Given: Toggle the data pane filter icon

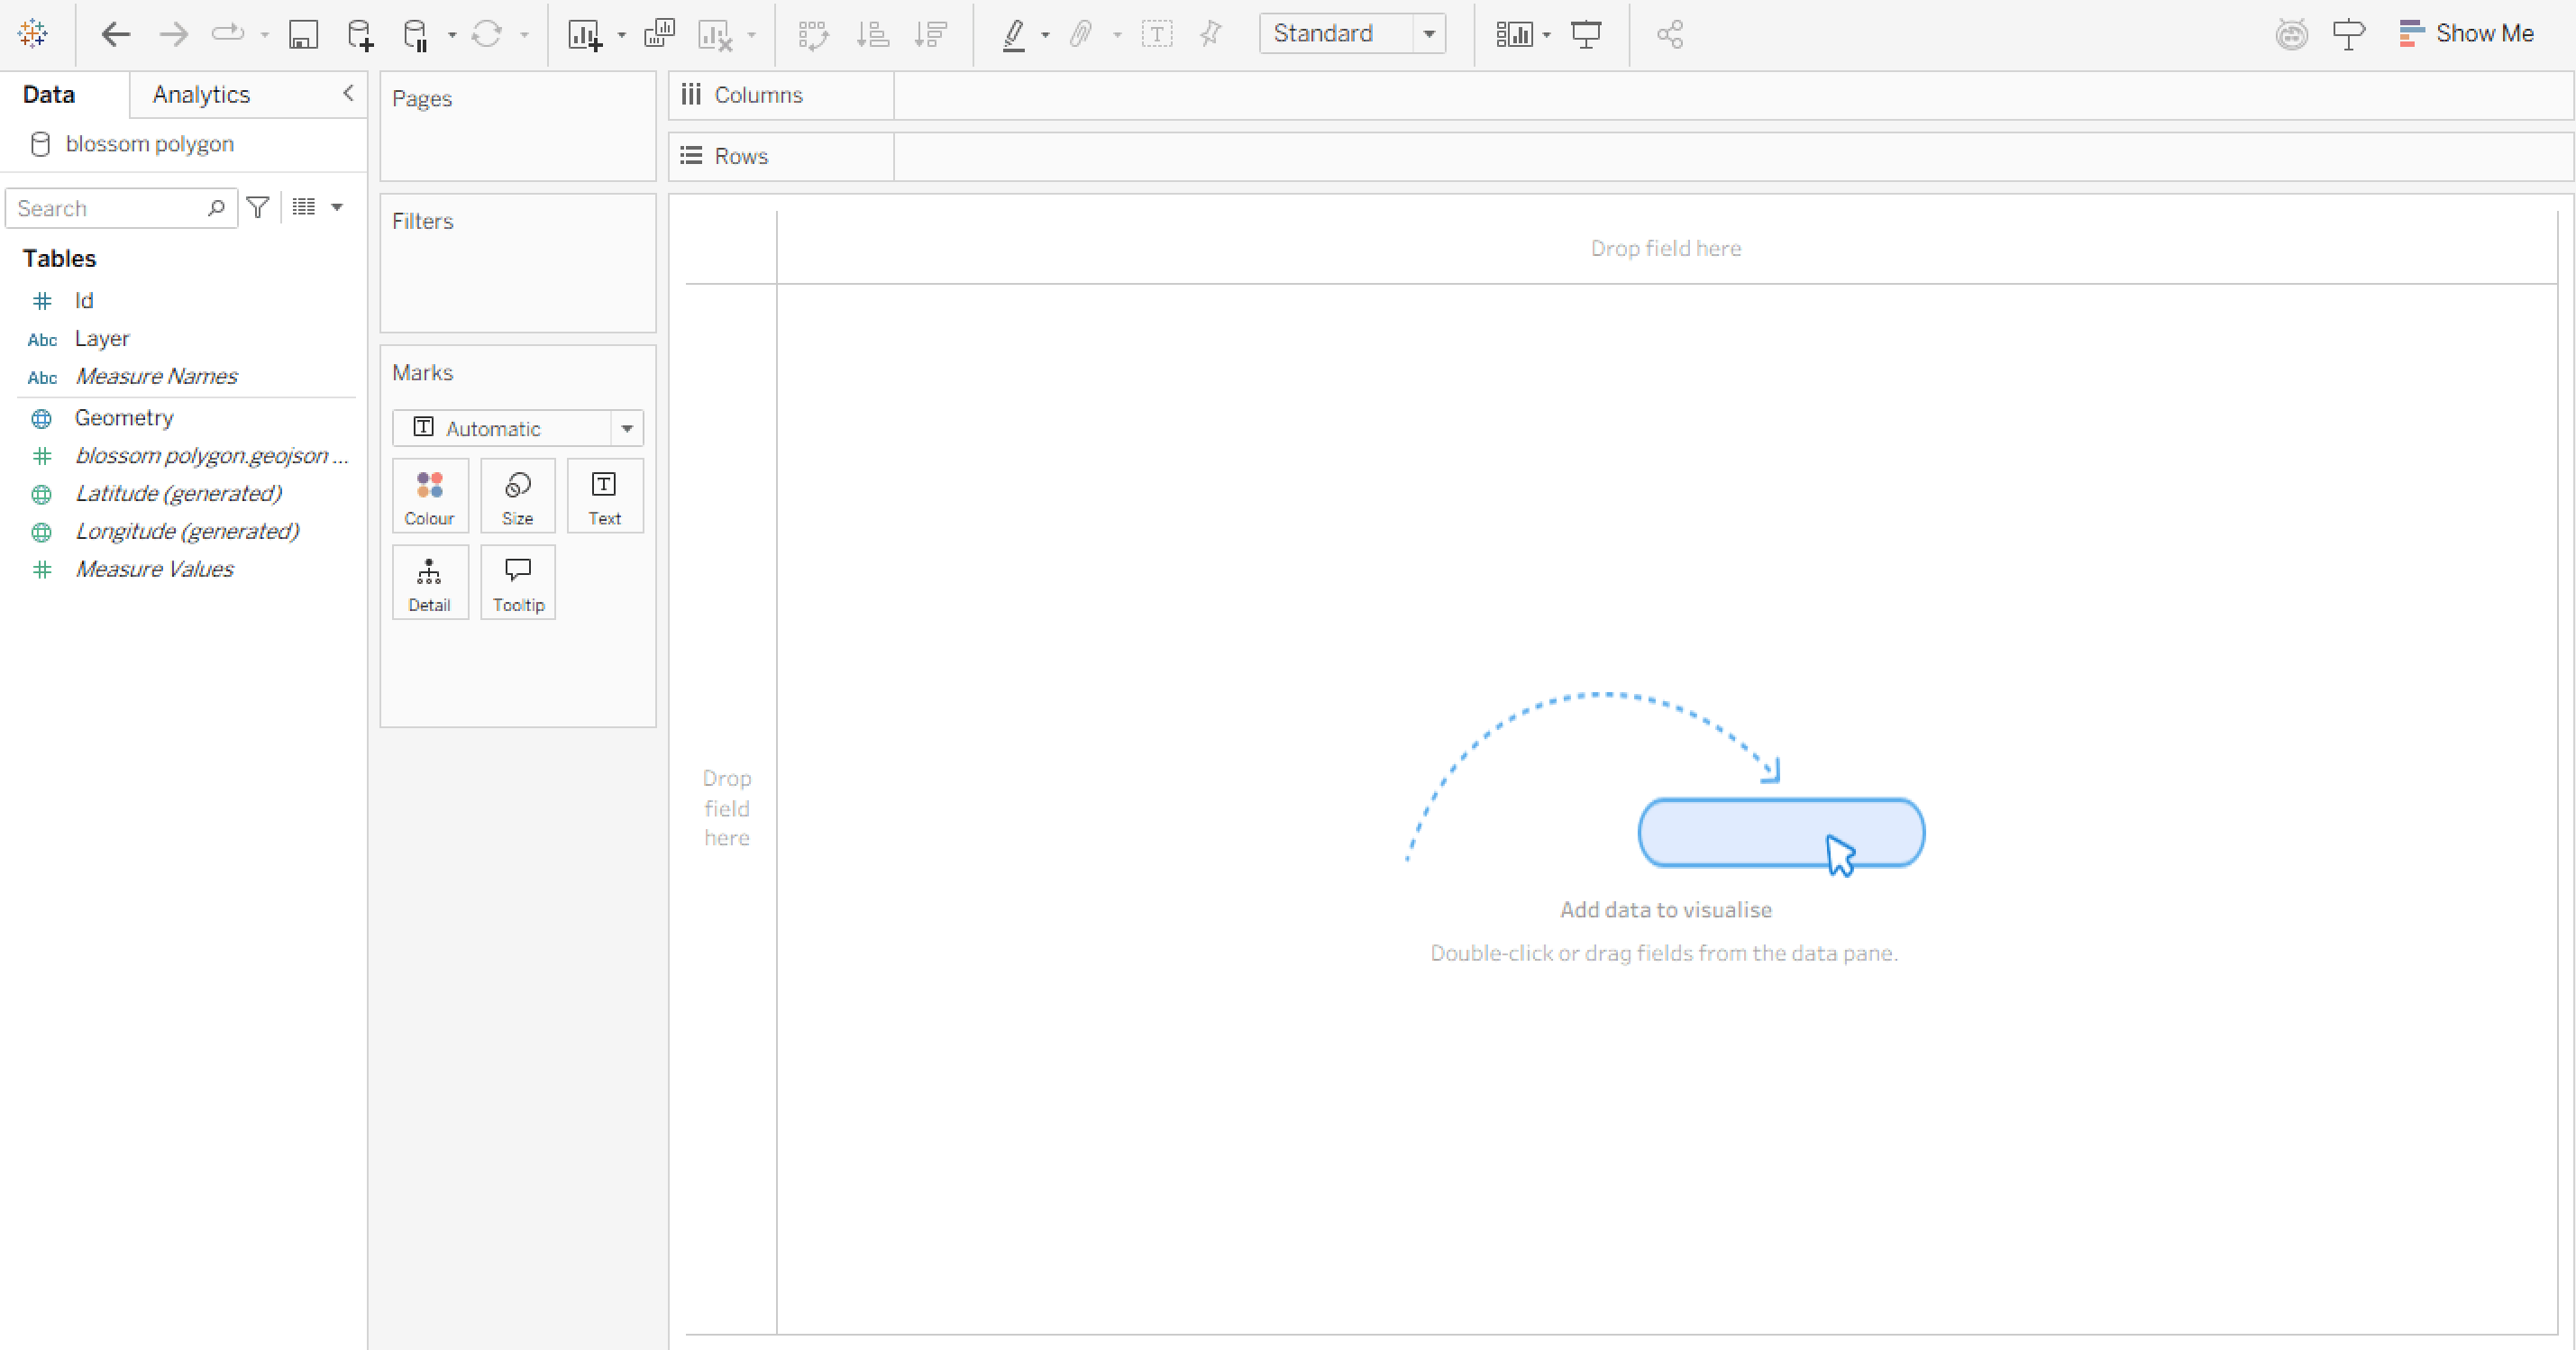Looking at the screenshot, I should click(258, 207).
